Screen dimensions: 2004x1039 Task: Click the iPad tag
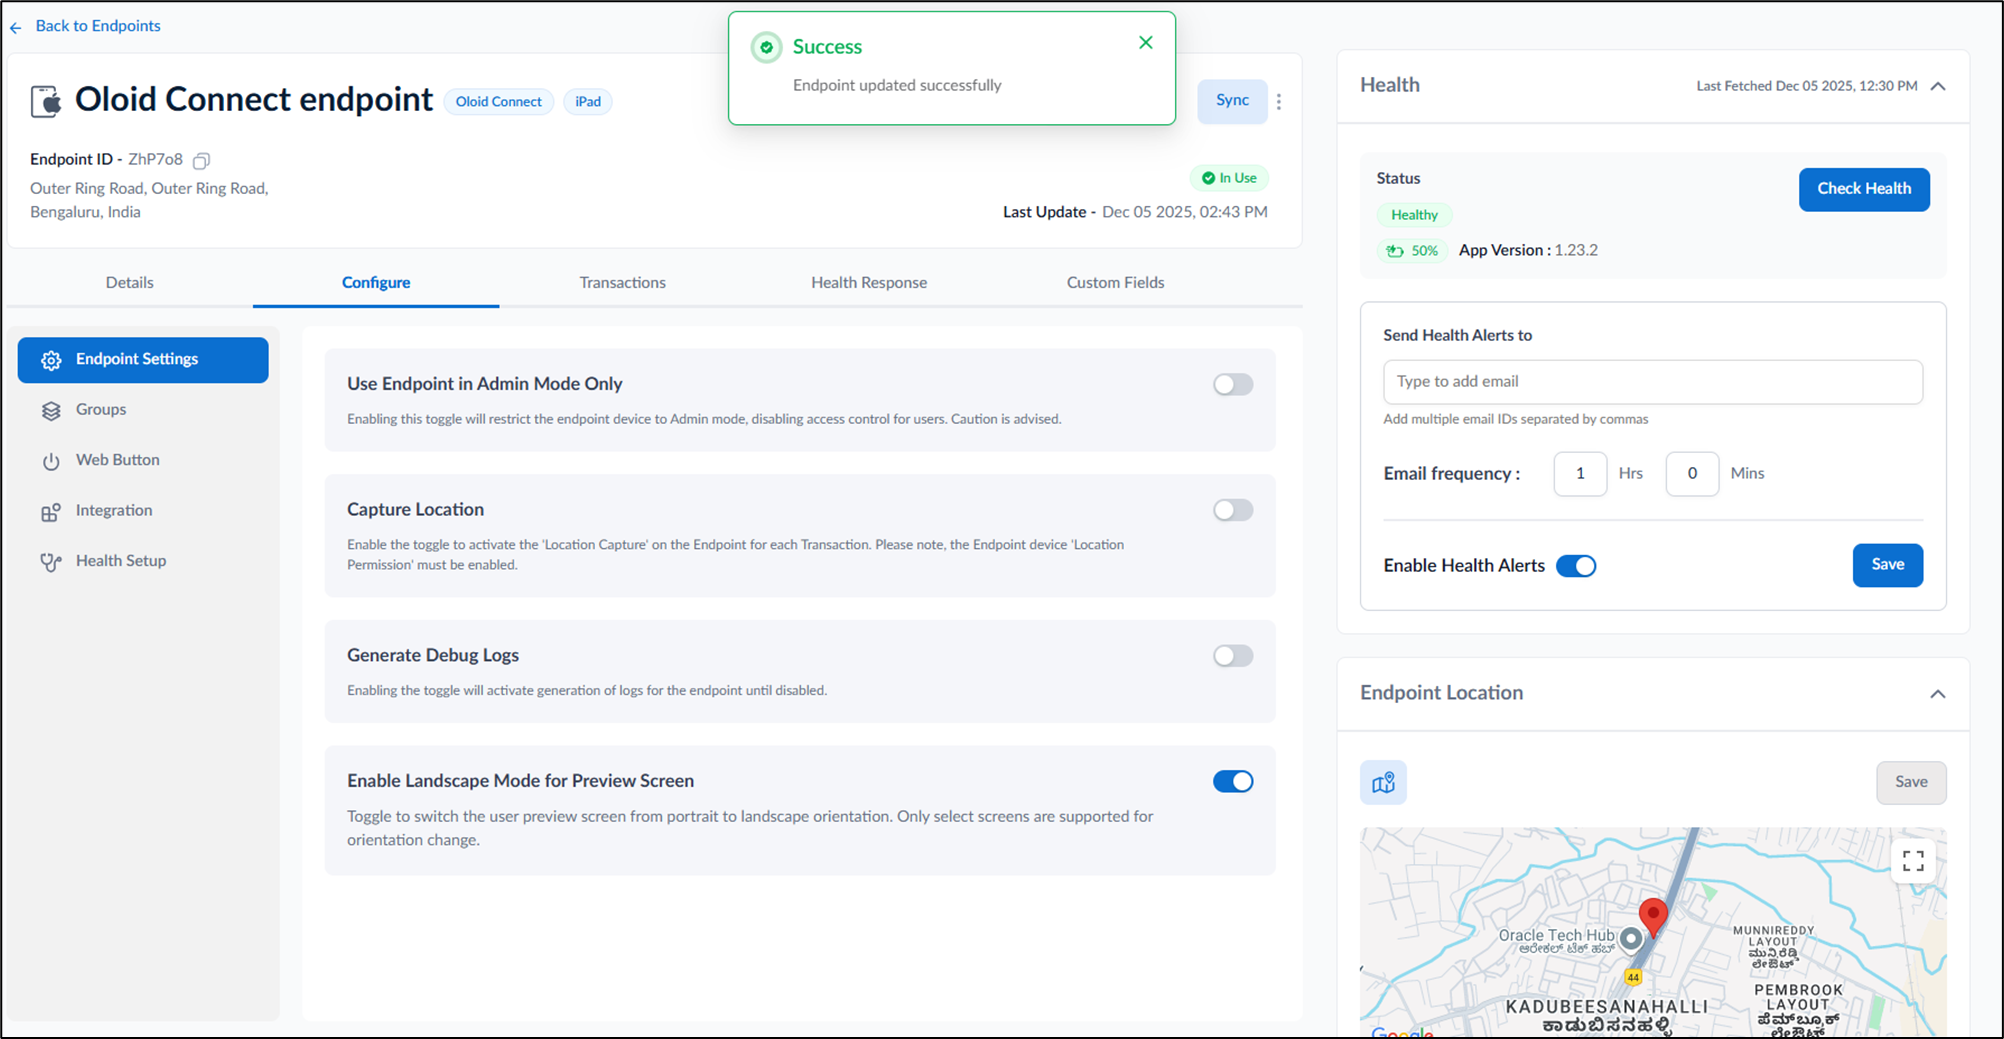point(588,102)
